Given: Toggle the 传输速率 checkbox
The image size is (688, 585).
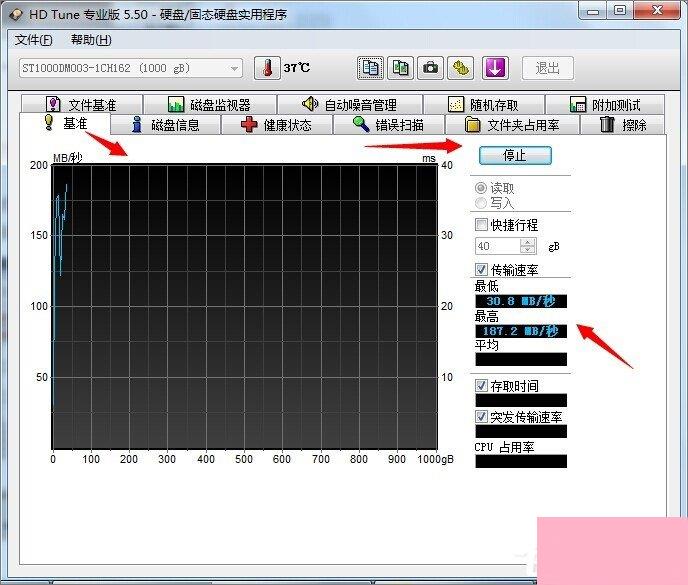Looking at the screenshot, I should [481, 269].
